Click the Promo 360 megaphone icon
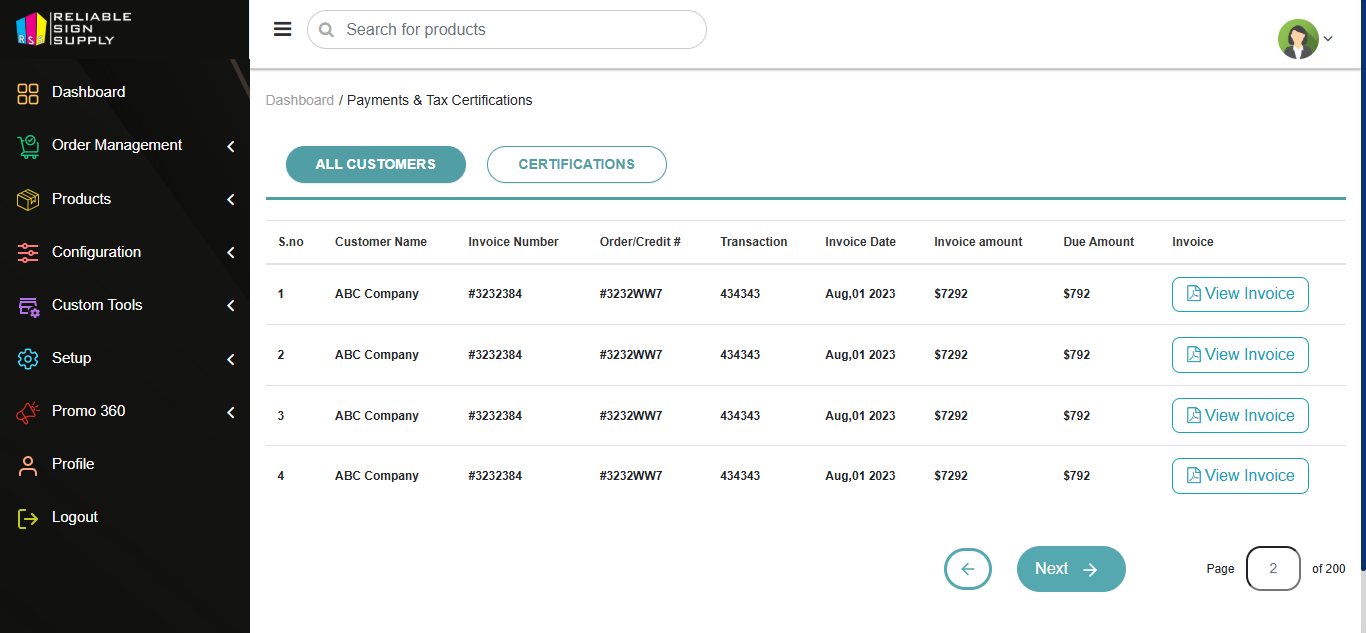Screen dimensions: 1366x633 28,411
